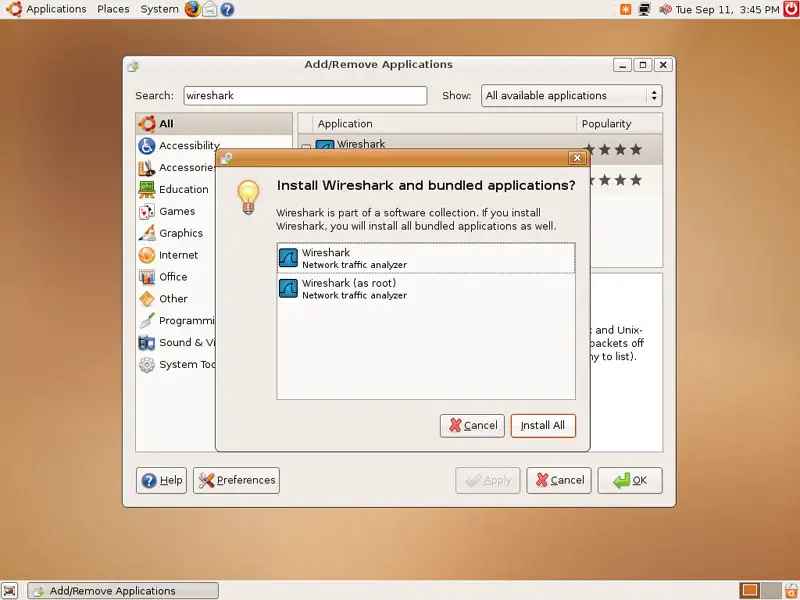Click the Programming trowel icon
800x600 pixels.
(147, 321)
